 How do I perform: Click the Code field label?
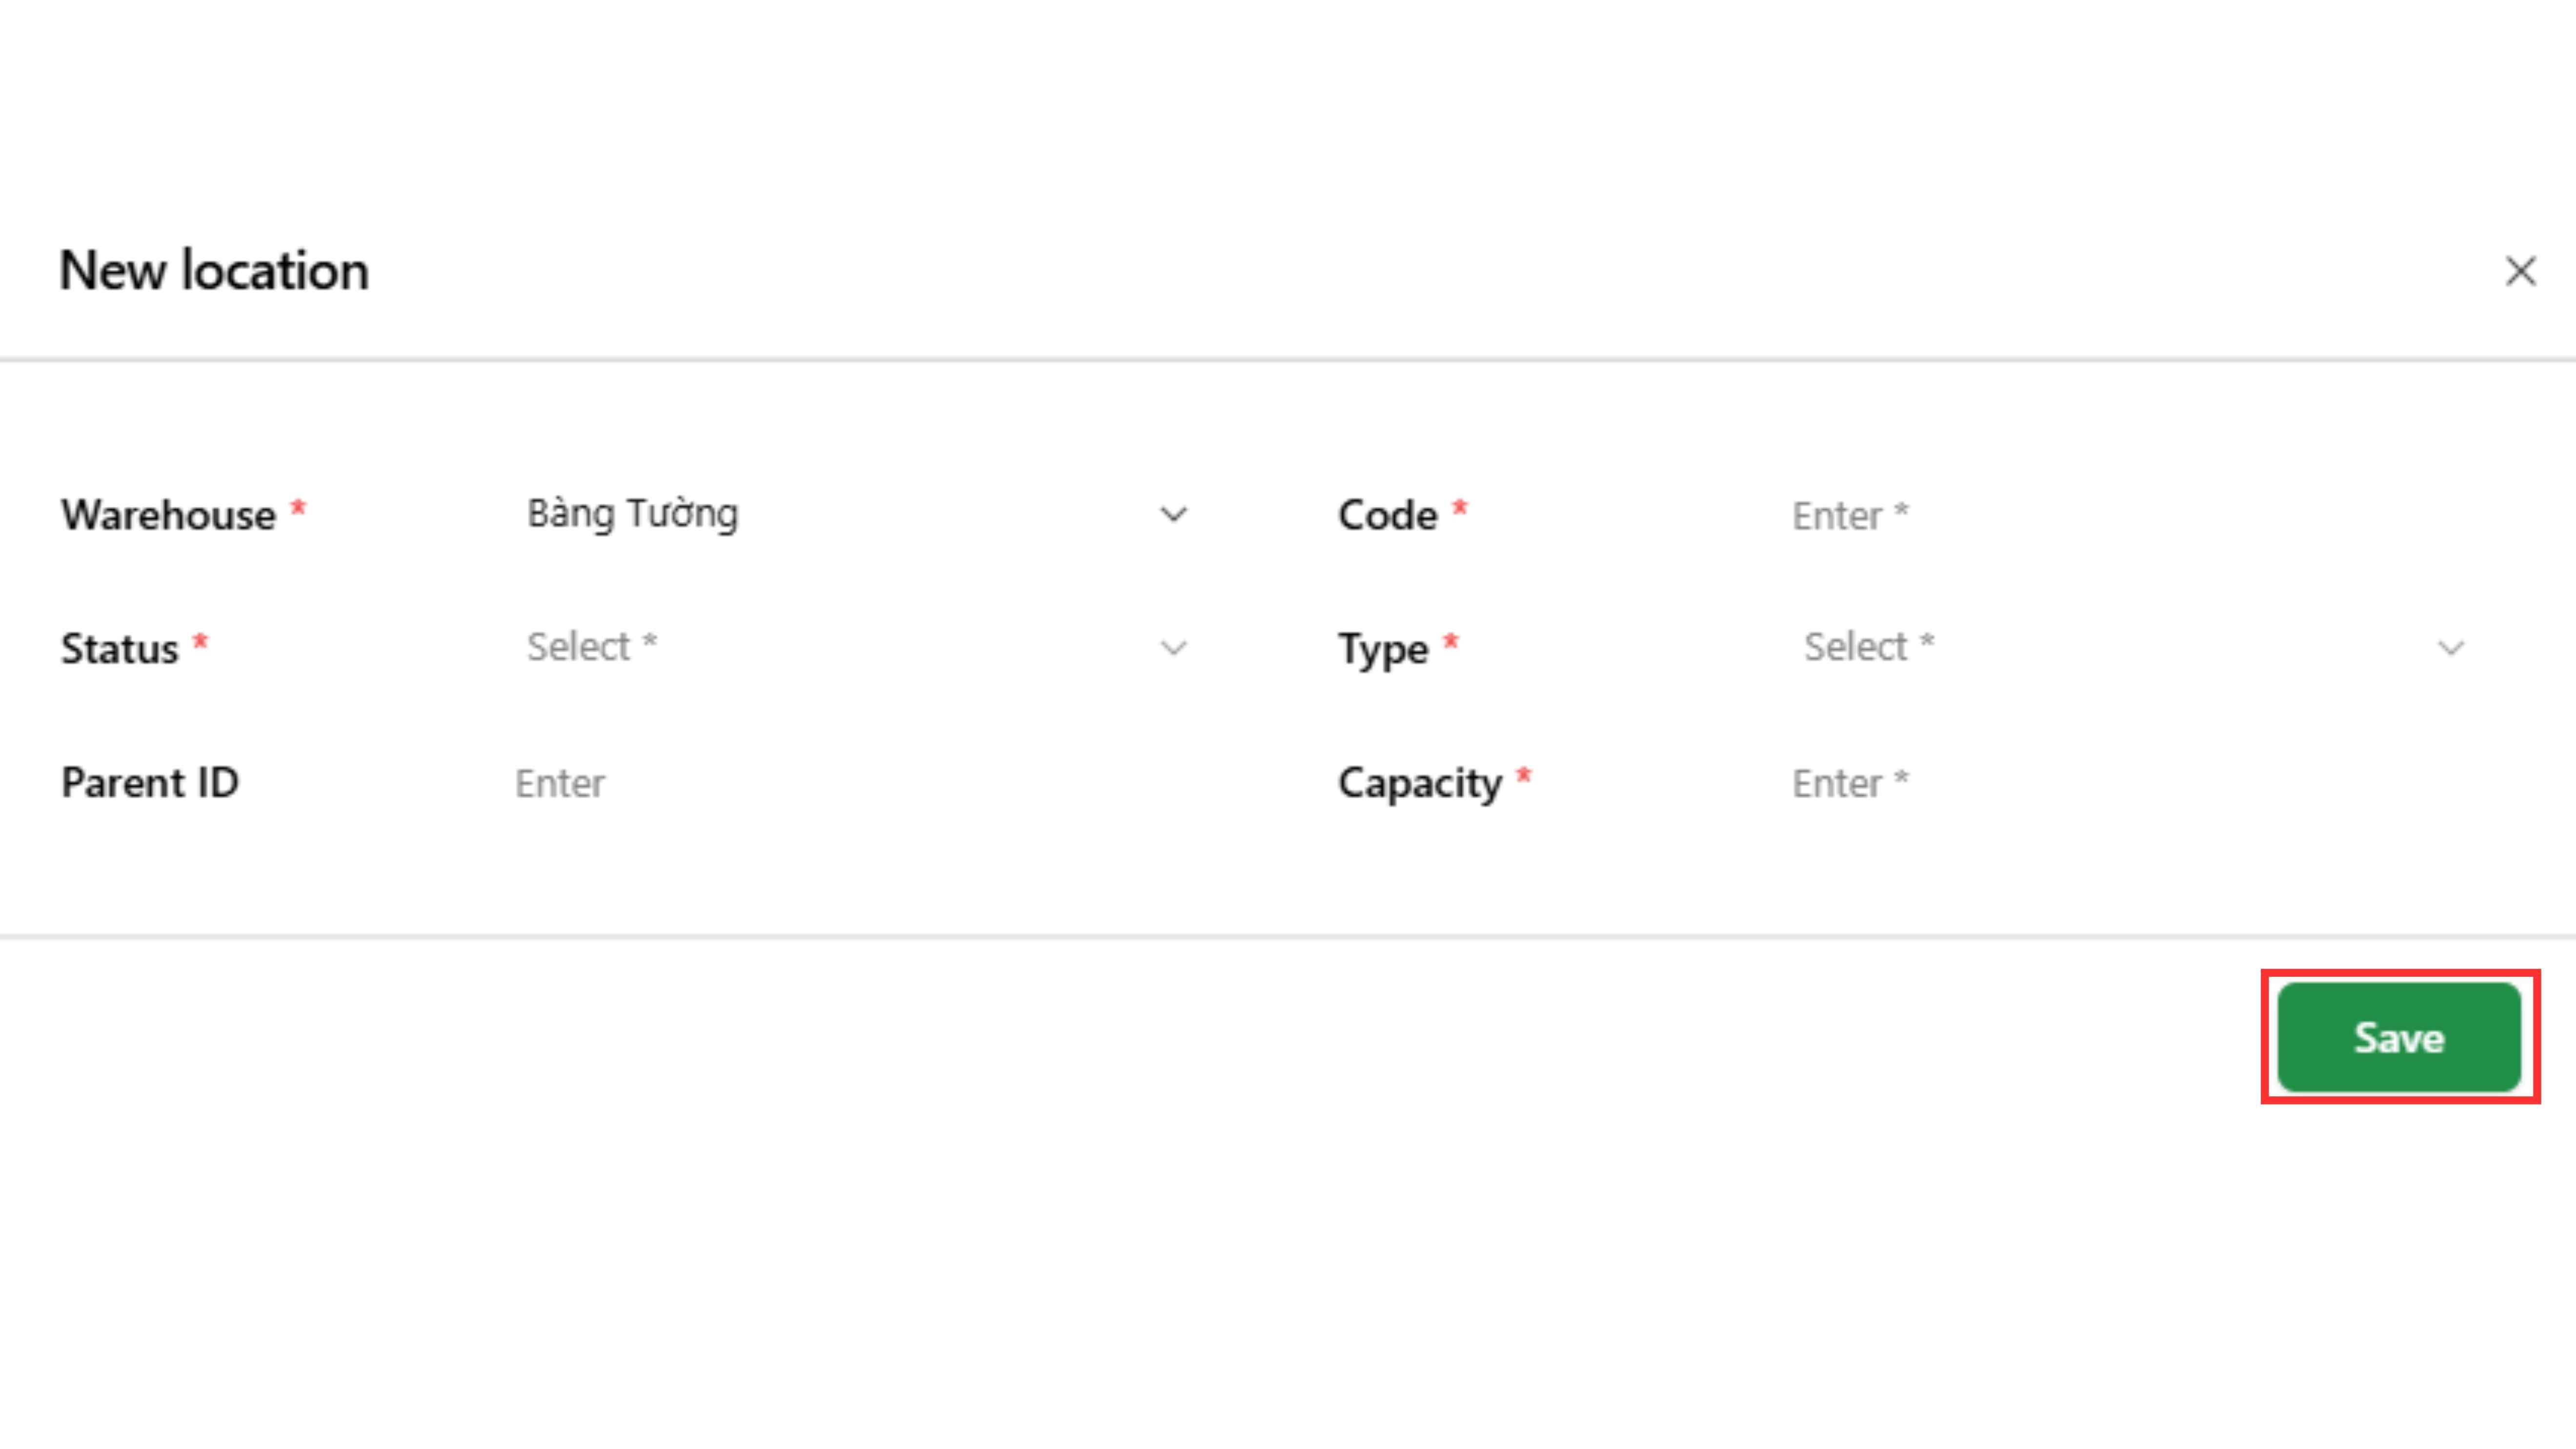point(1387,515)
